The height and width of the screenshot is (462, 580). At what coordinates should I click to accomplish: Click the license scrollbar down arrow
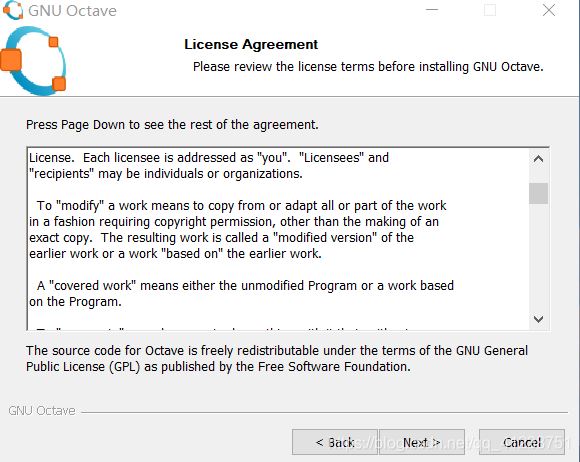coord(539,319)
